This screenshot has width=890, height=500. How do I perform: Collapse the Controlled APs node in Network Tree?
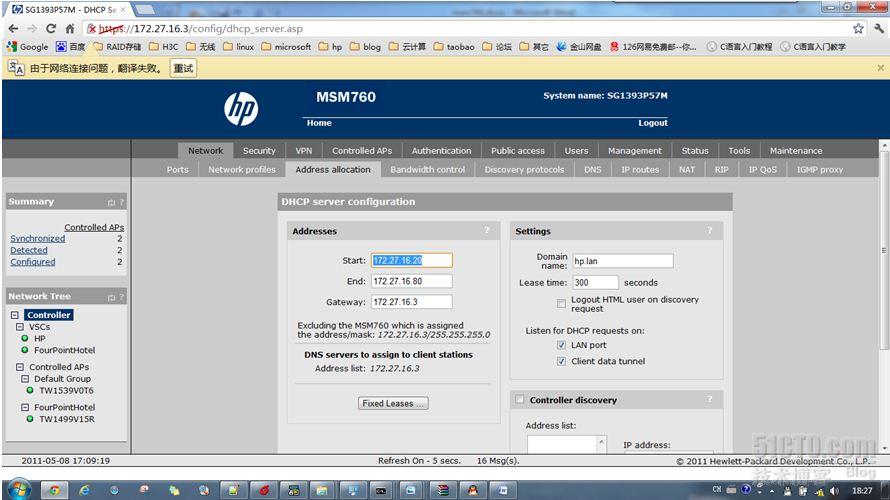20,367
